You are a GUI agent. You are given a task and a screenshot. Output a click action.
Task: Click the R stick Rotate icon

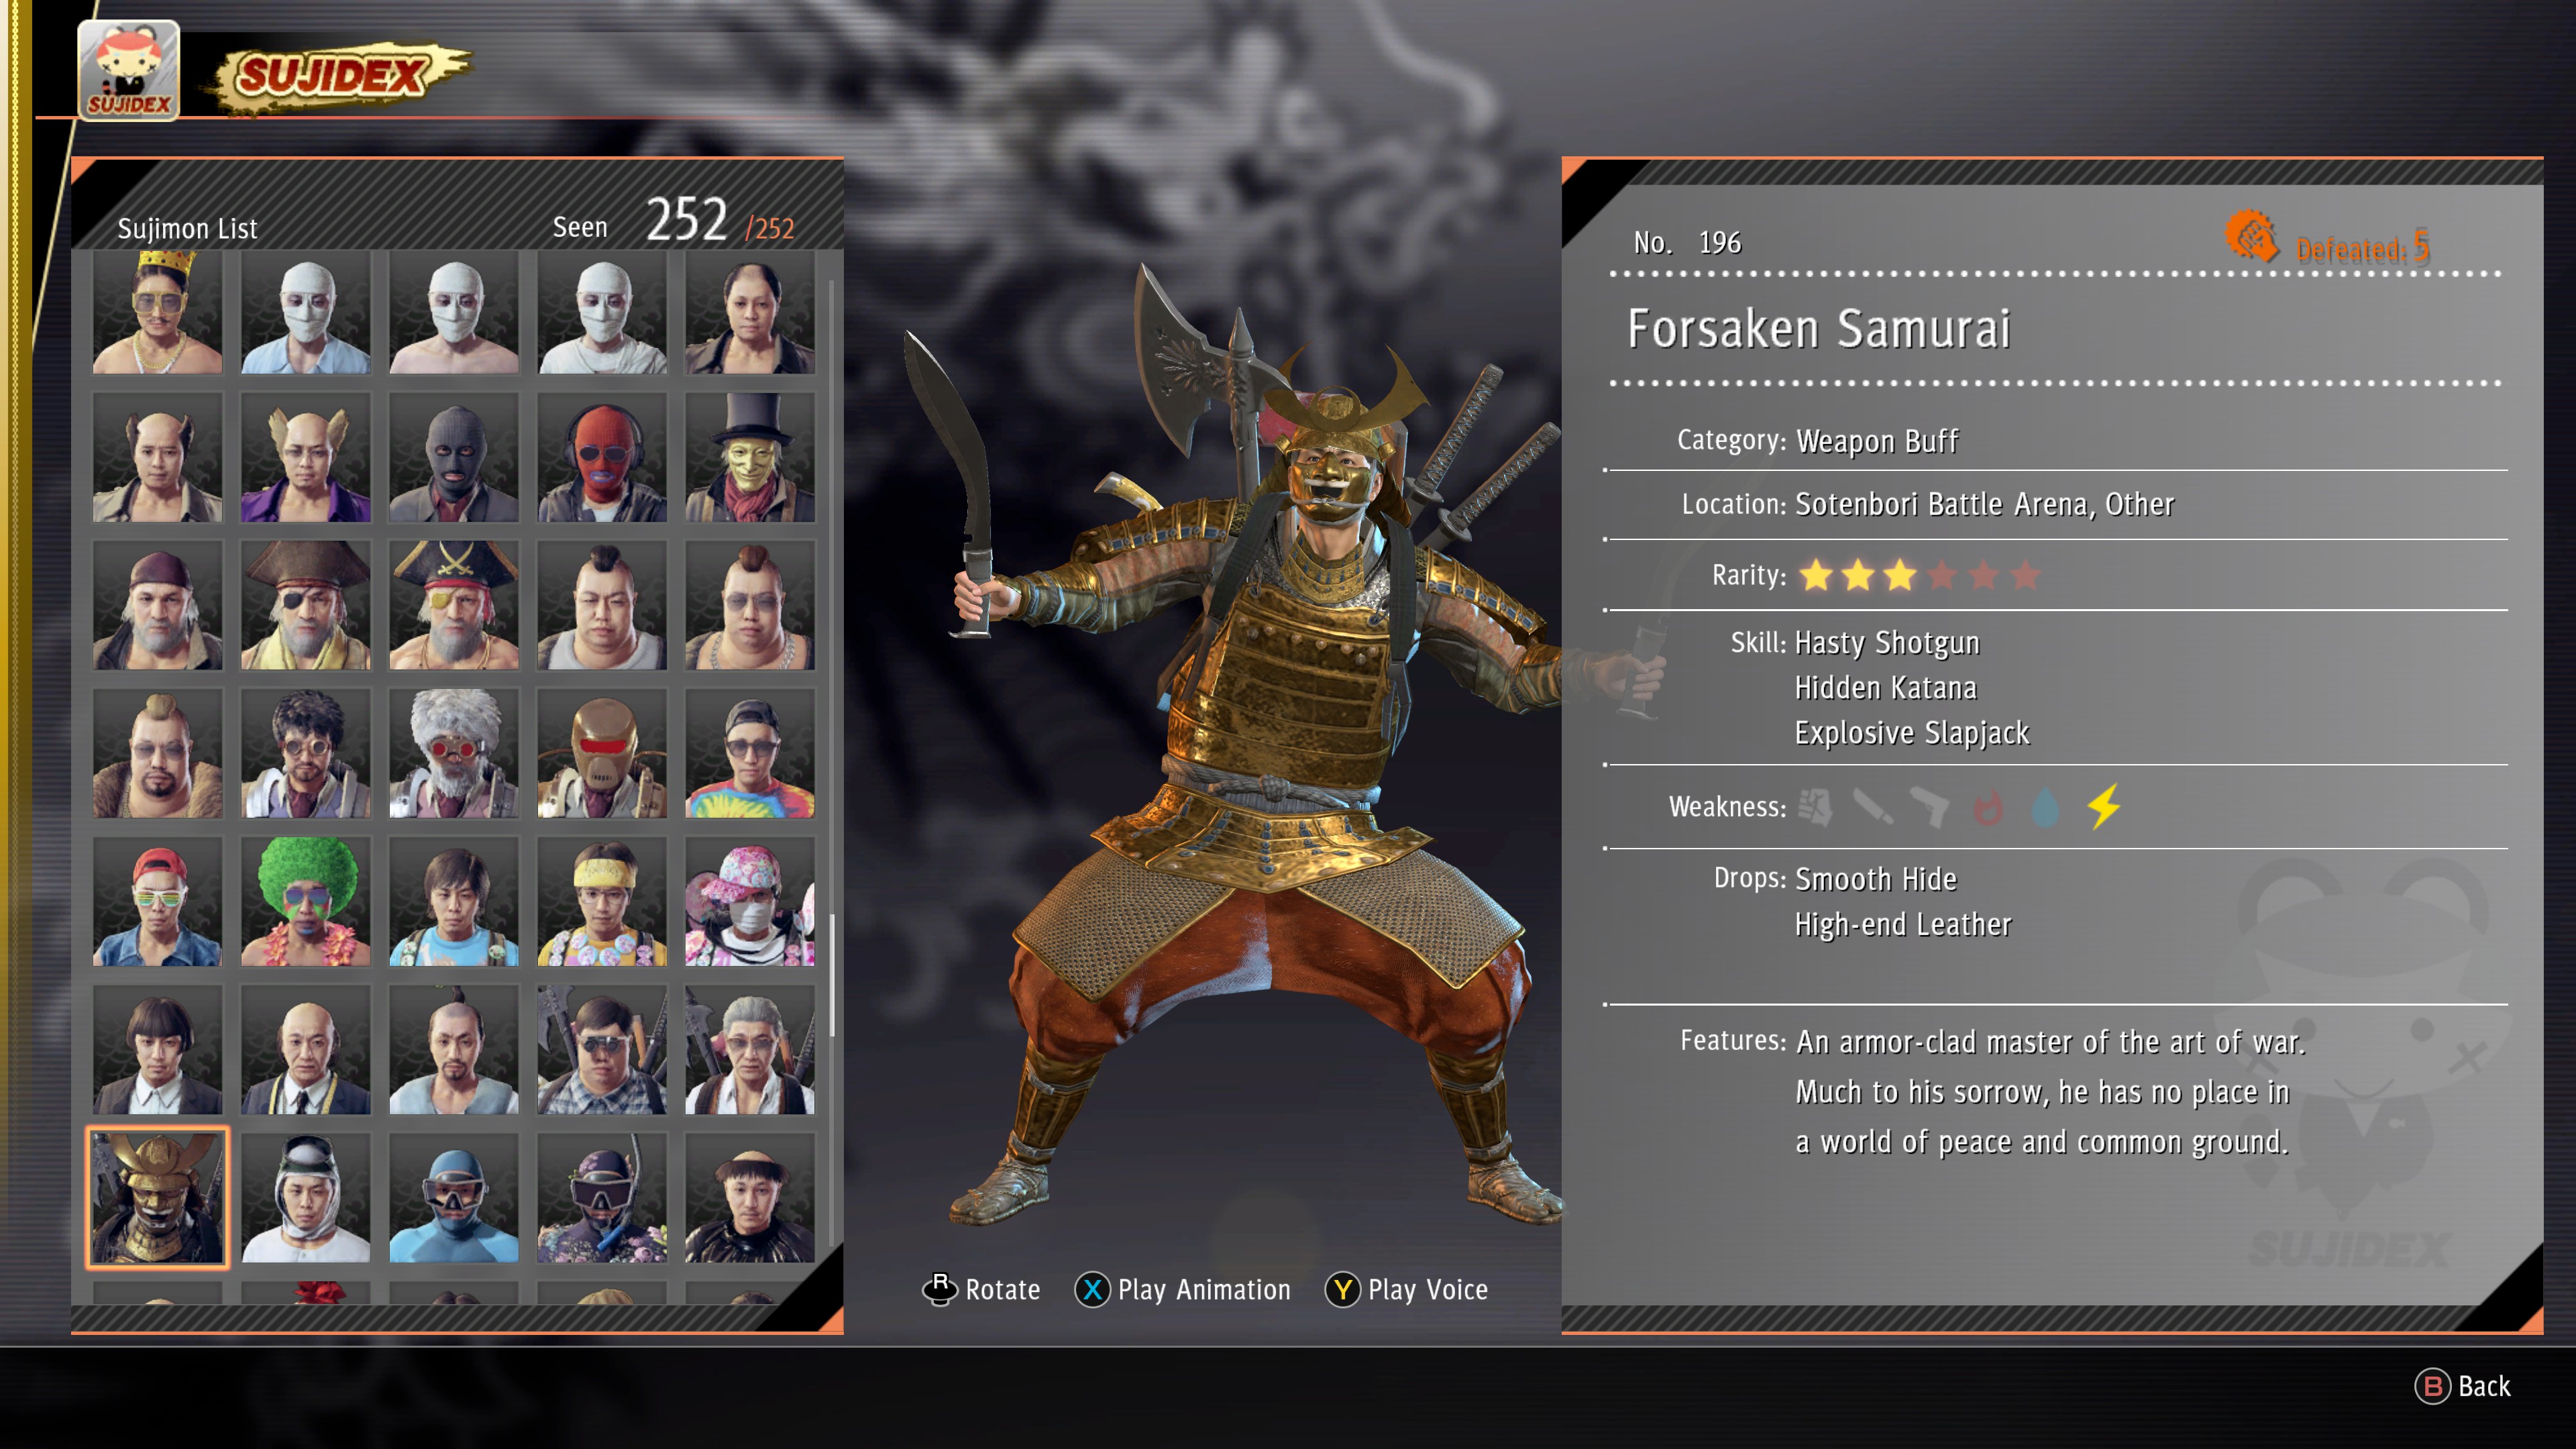(x=940, y=1289)
